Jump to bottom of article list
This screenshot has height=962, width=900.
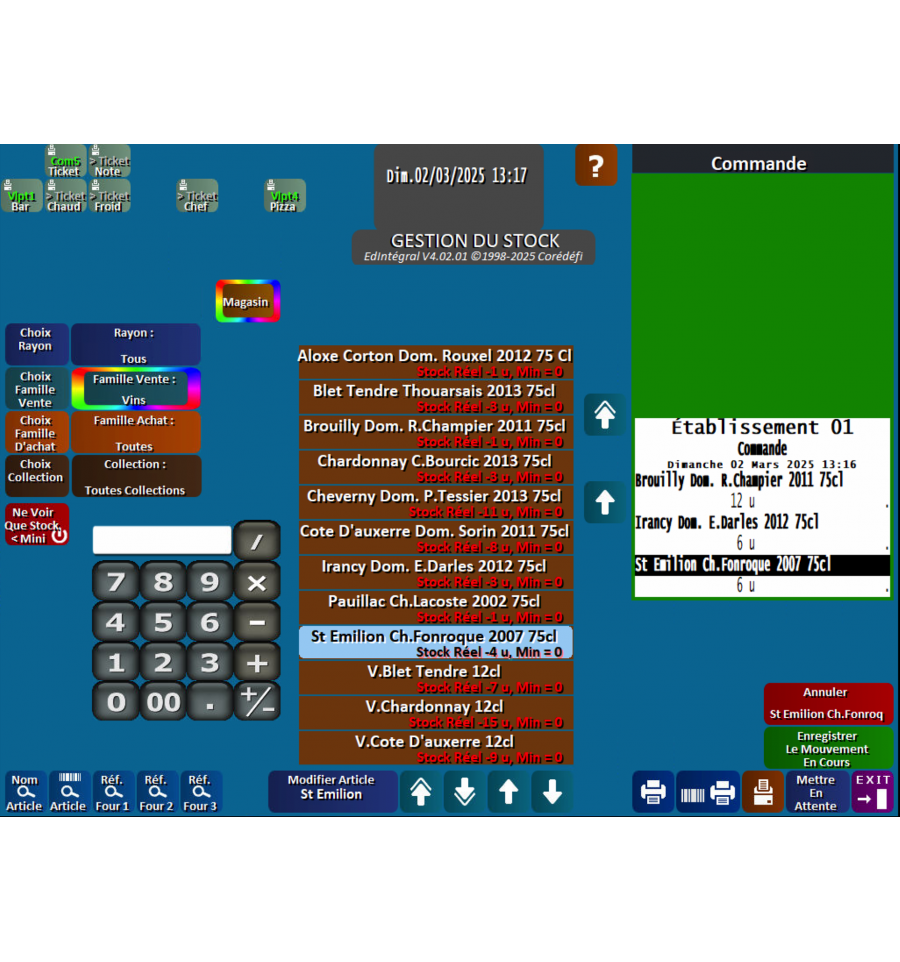pyautogui.click(x=464, y=792)
